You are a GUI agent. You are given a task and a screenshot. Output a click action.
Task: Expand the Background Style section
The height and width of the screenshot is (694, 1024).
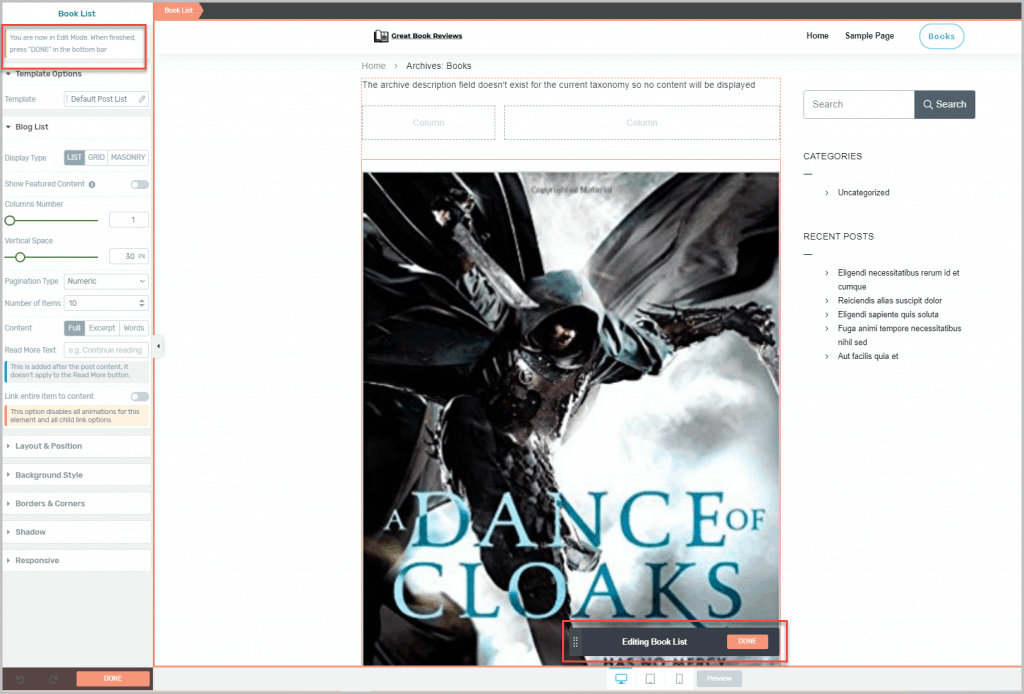[49, 475]
